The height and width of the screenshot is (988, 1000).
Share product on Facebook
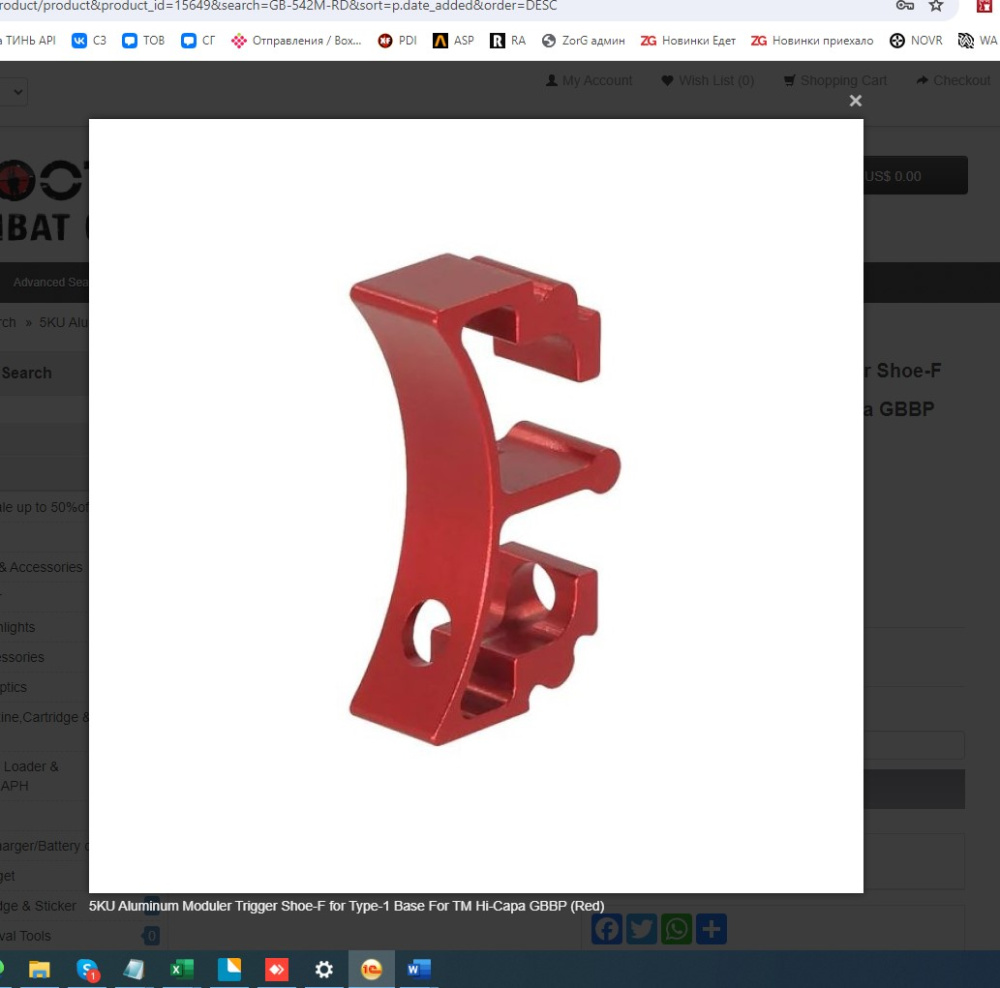(606, 929)
